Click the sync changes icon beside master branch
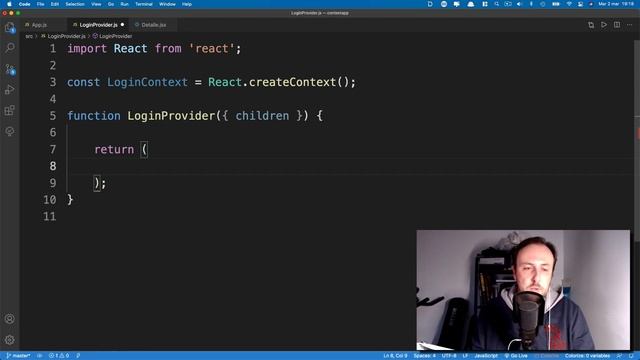 [x=40, y=356]
